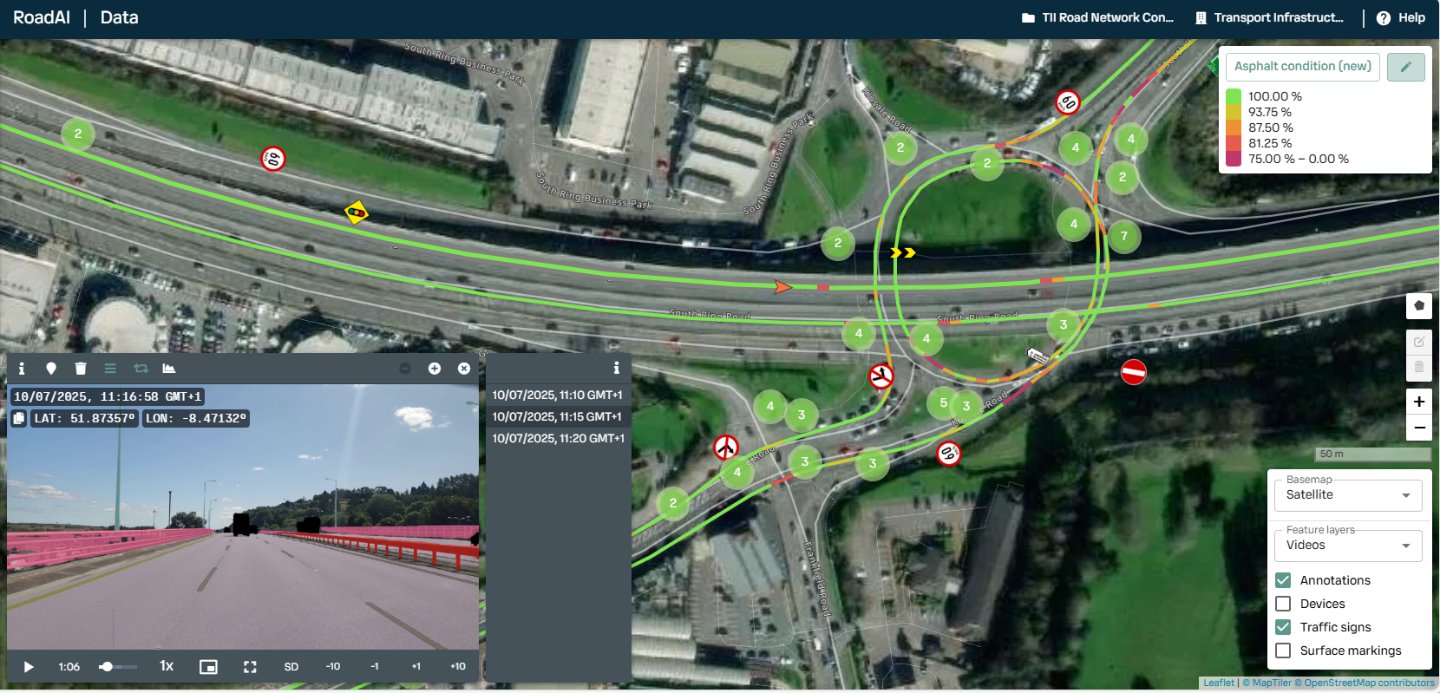1440x693 pixels.
Task: Open the Data section link
Action: tap(119, 18)
